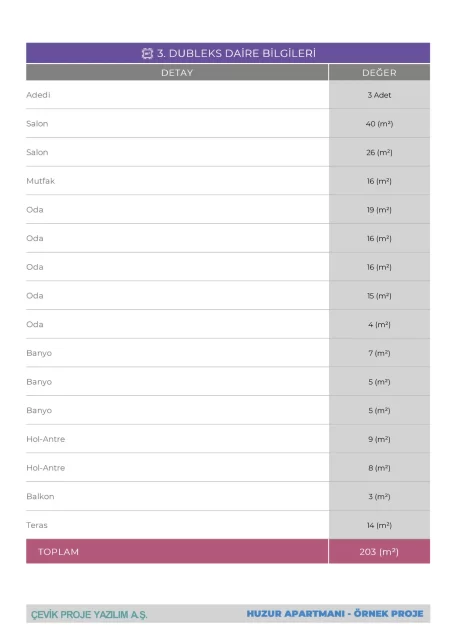Select the '3. DUBLEKS DAİRE BİLGİLERİ' title
The width and height of the screenshot is (450, 636).
click(x=236, y=53)
